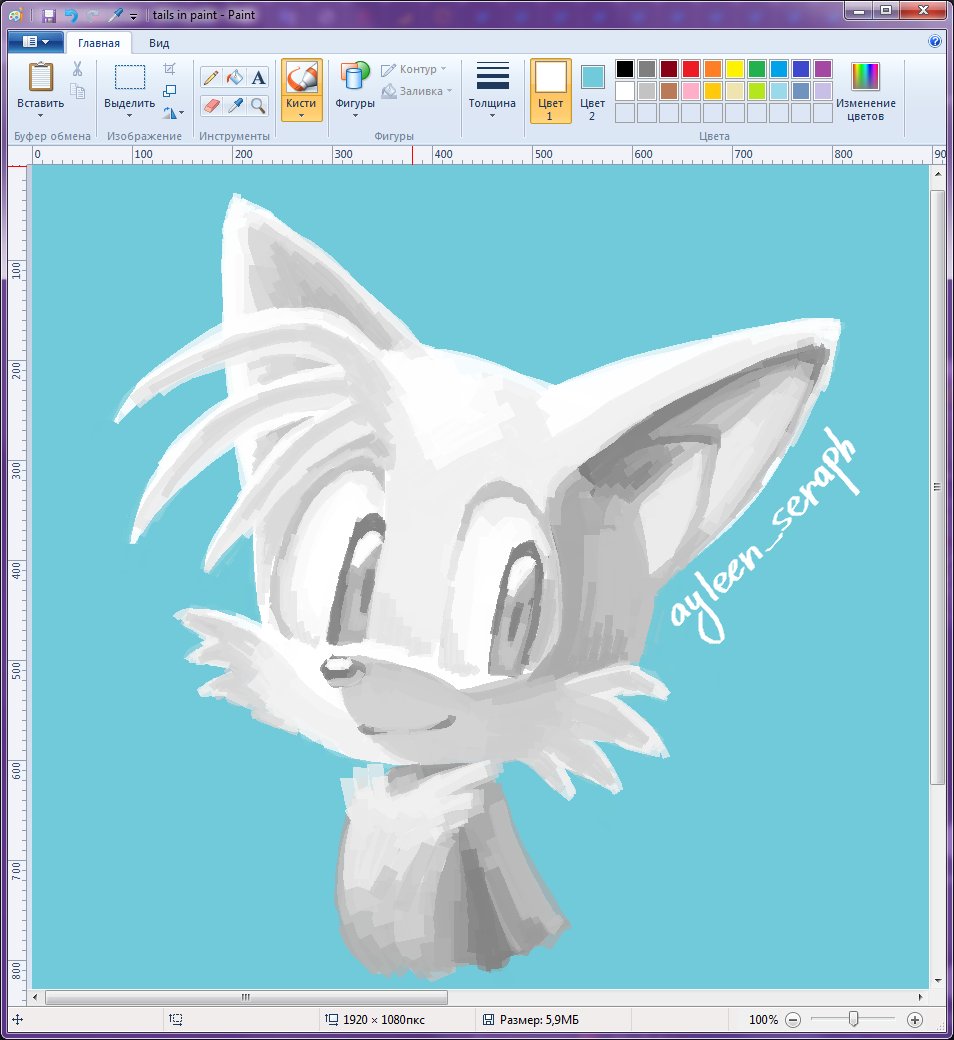
Task: Activate Color 2 (Цвет 2) selector
Action: tap(592, 91)
